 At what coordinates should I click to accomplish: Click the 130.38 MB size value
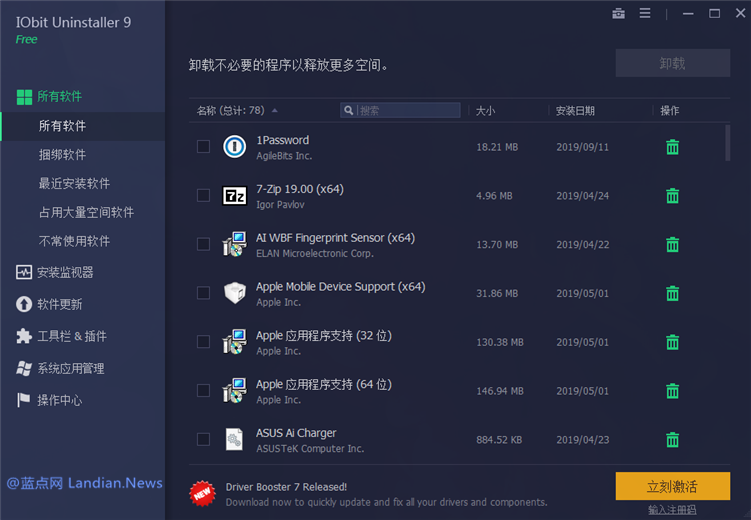500,342
